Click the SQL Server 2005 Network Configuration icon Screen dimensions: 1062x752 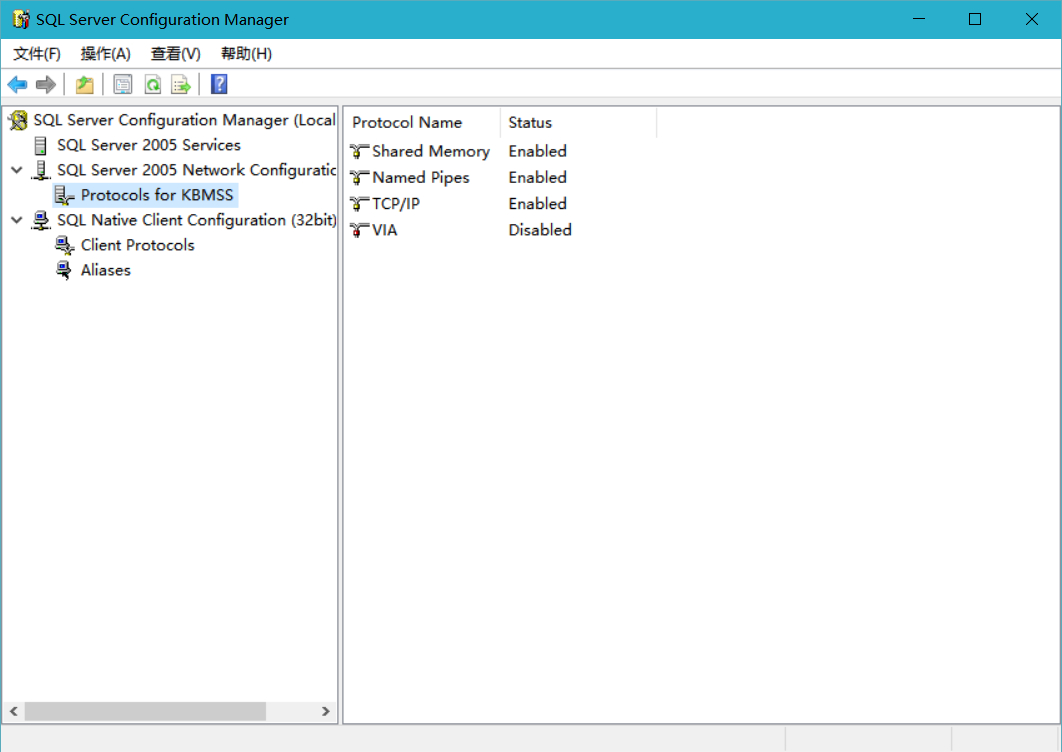pyautogui.click(x=41, y=170)
